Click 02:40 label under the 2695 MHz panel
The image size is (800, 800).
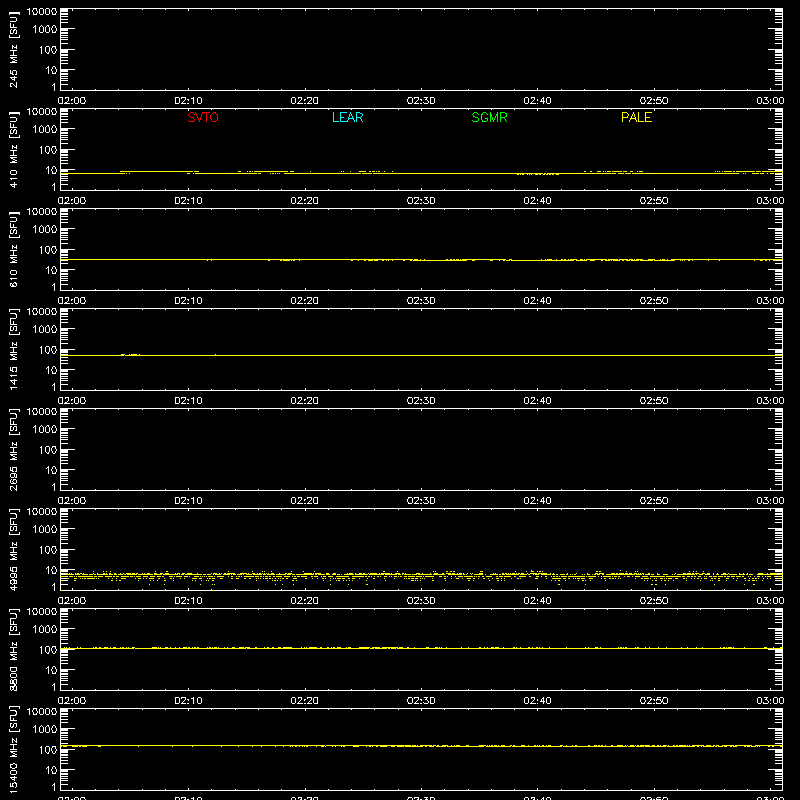[x=537, y=501]
